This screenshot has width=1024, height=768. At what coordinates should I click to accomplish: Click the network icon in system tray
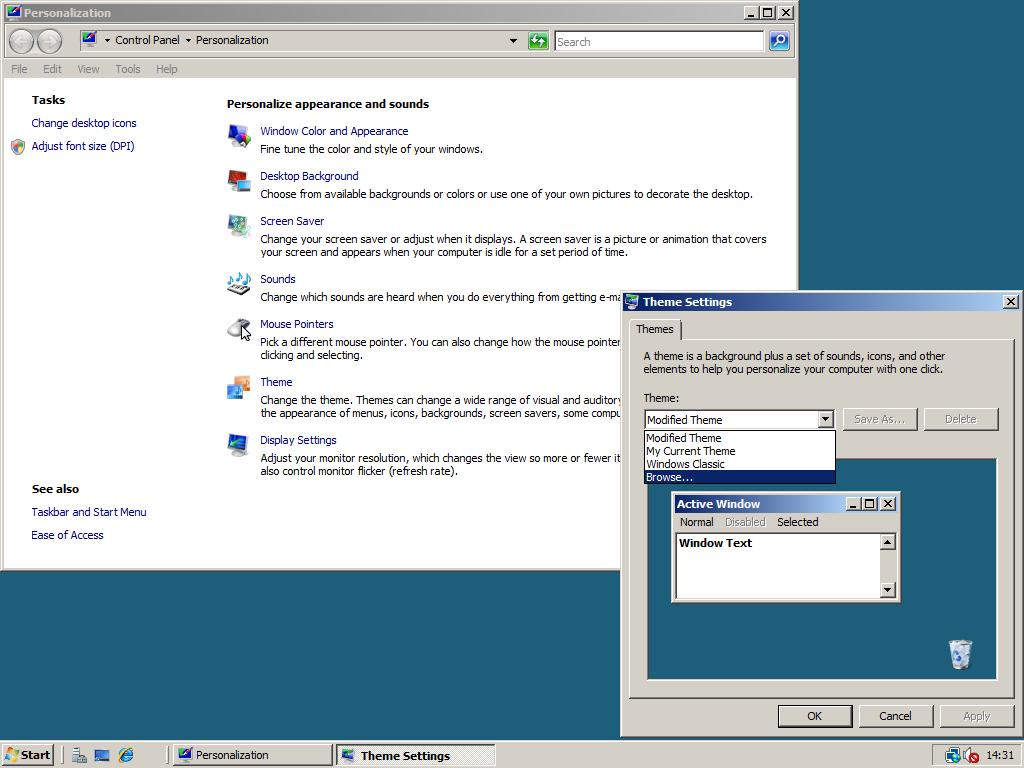point(953,755)
